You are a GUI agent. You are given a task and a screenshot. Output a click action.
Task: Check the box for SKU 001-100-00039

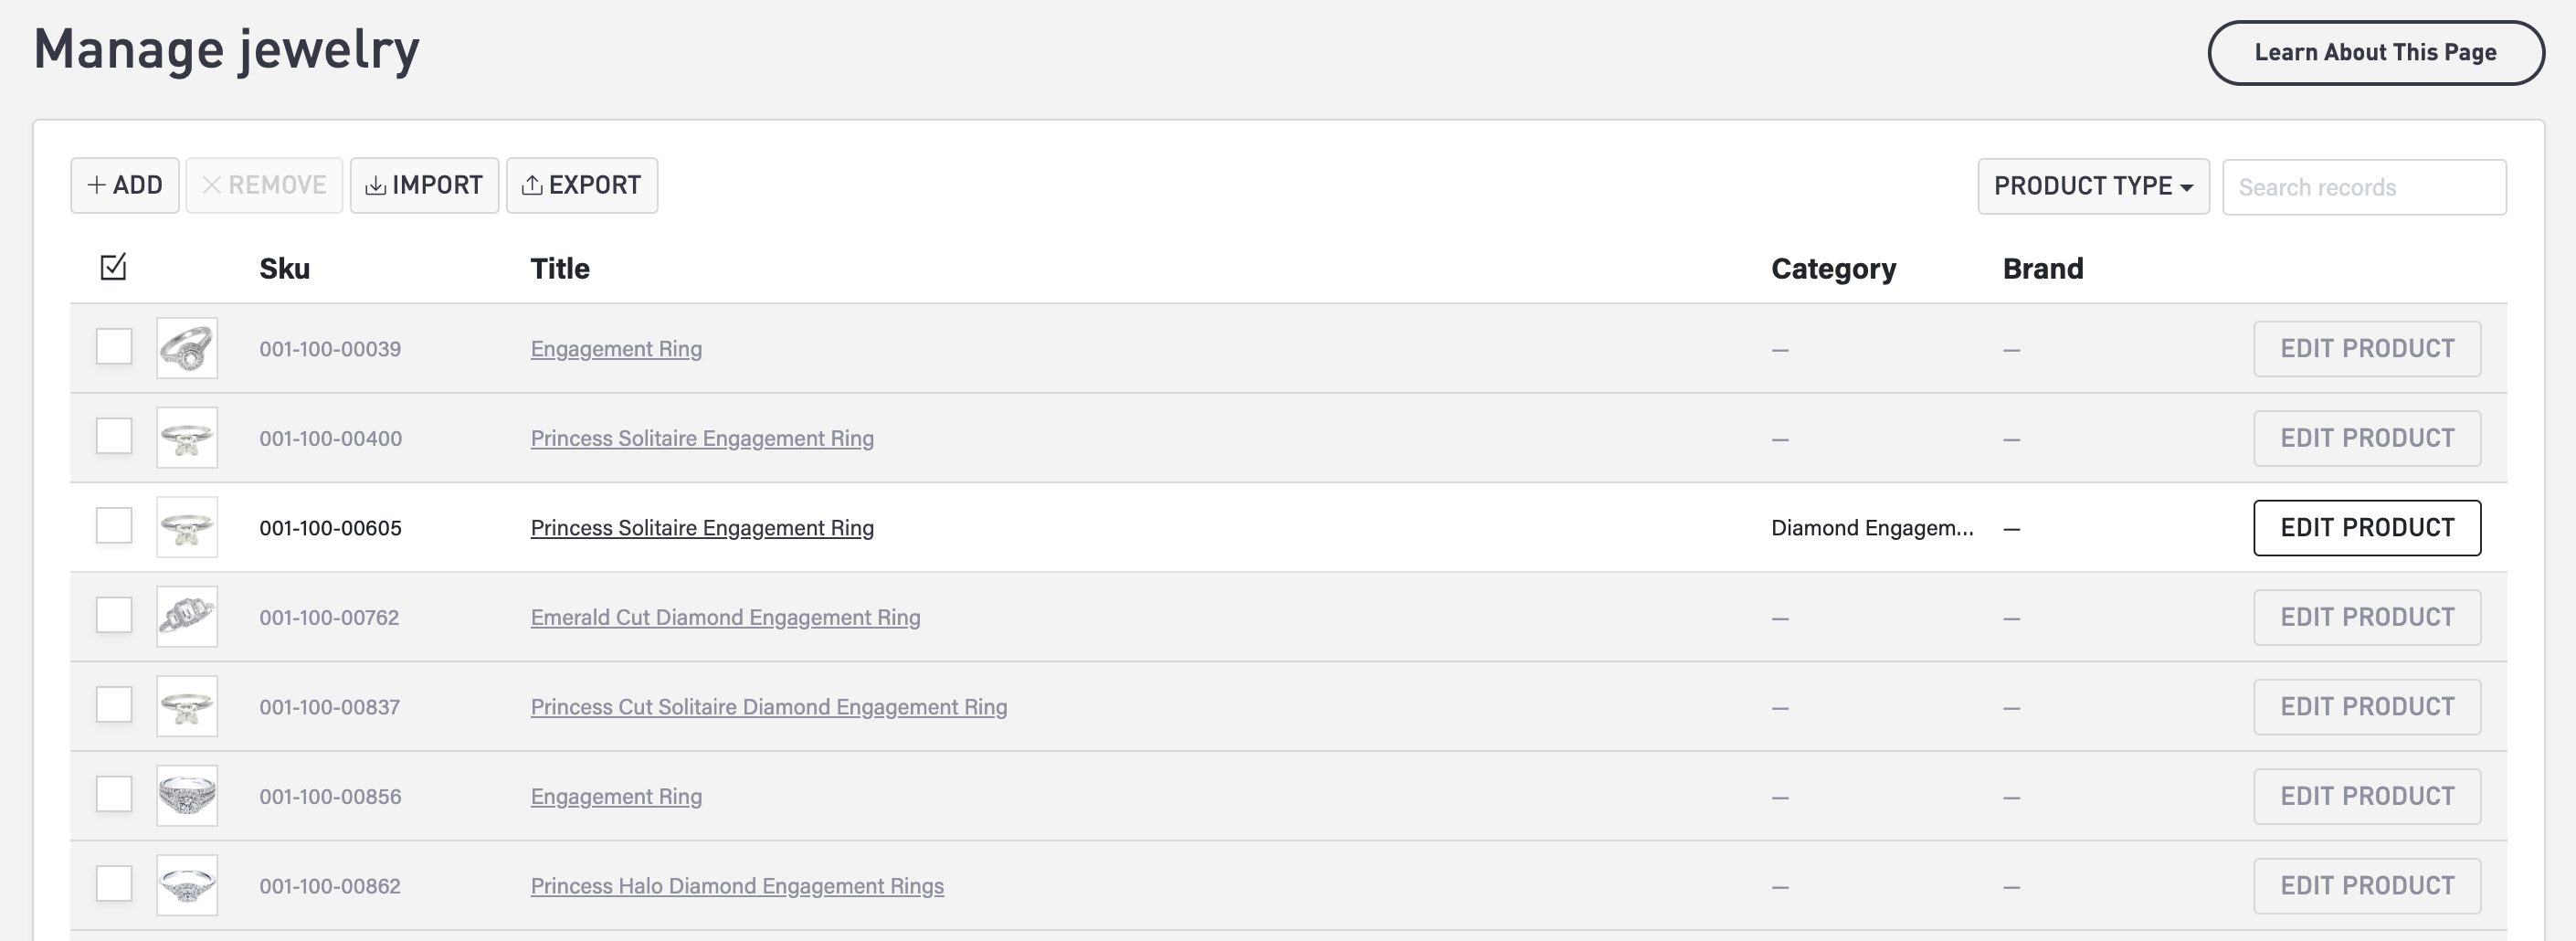114,347
